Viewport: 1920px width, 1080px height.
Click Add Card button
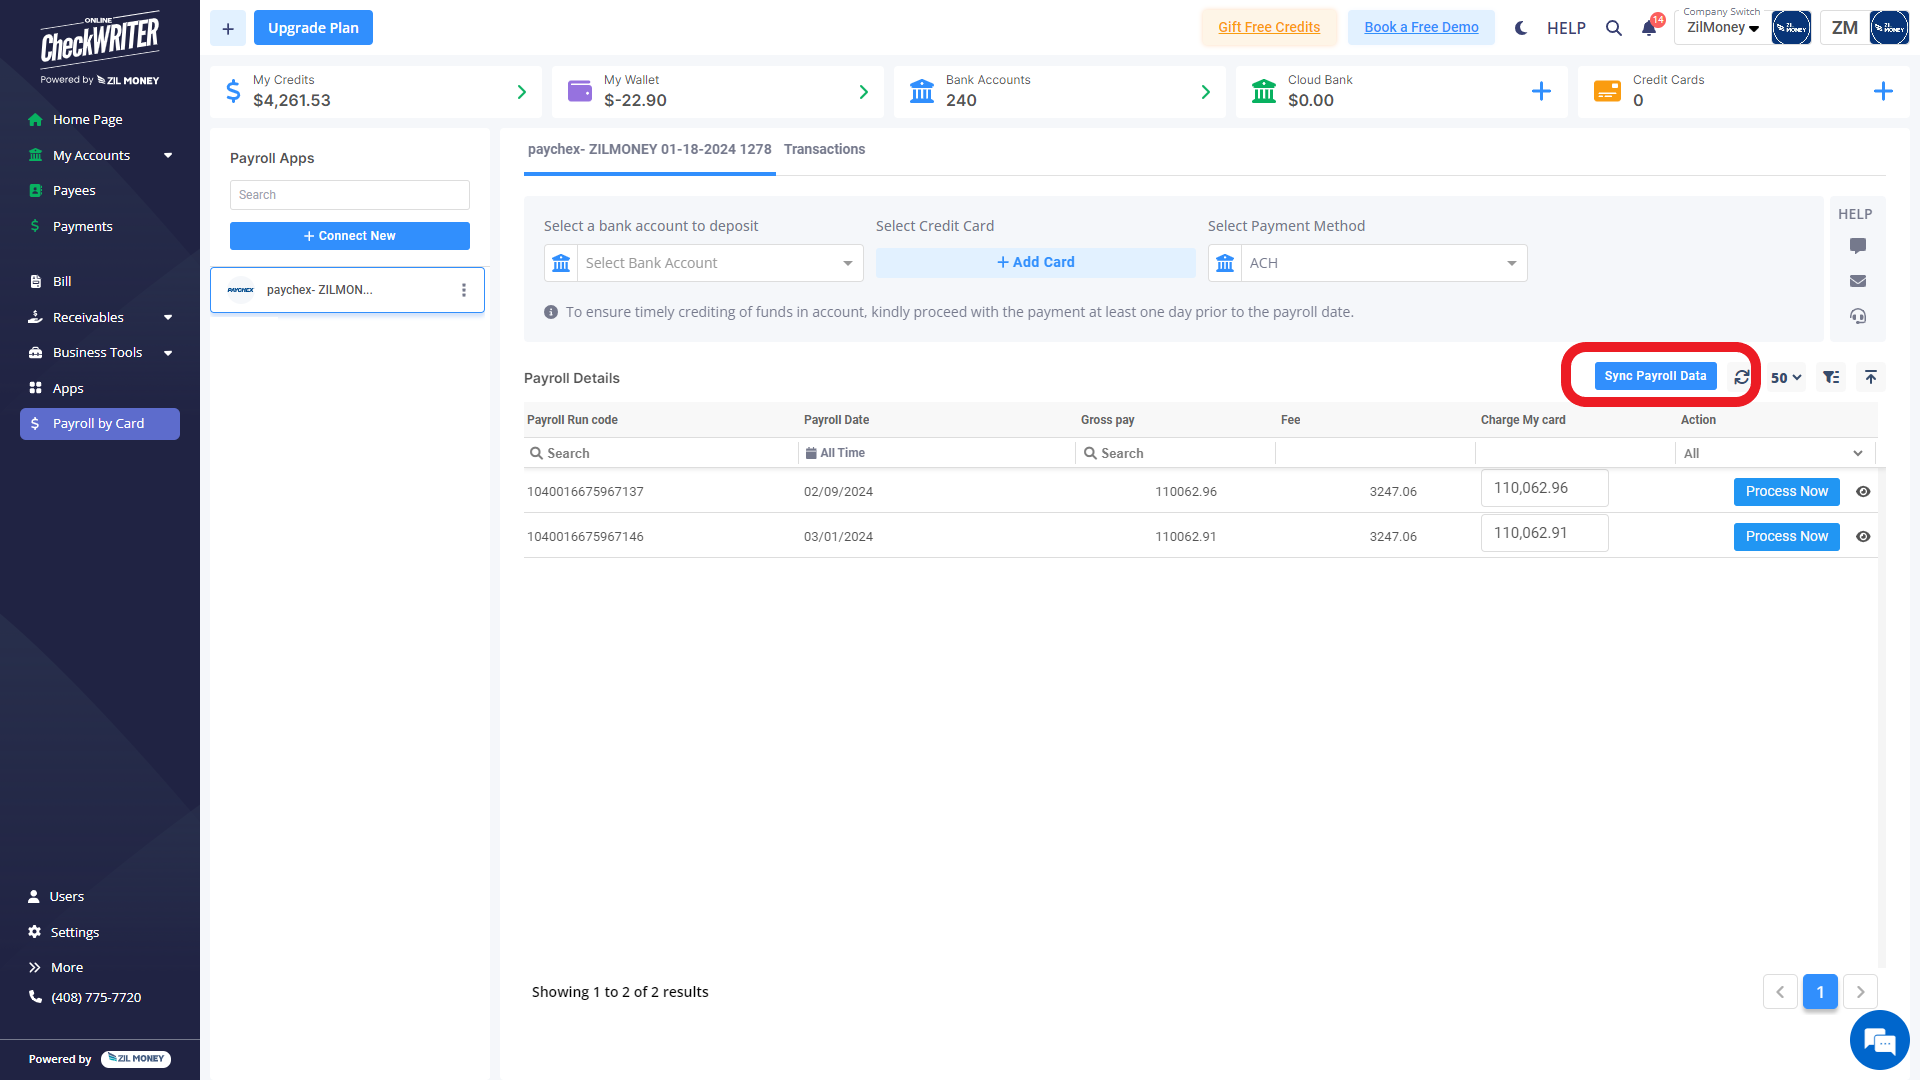coord(1036,263)
